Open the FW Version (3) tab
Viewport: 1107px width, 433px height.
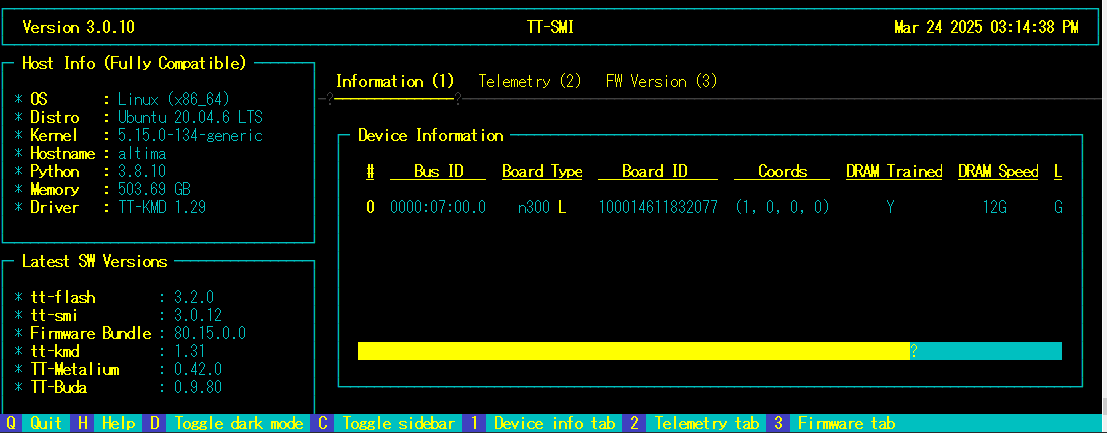click(662, 81)
